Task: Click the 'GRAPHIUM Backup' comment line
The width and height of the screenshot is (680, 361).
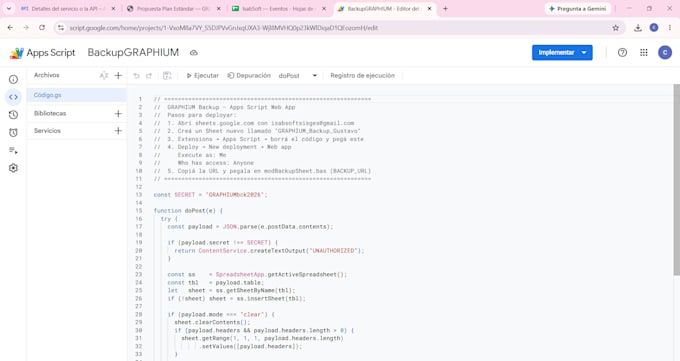Action: tap(225, 107)
